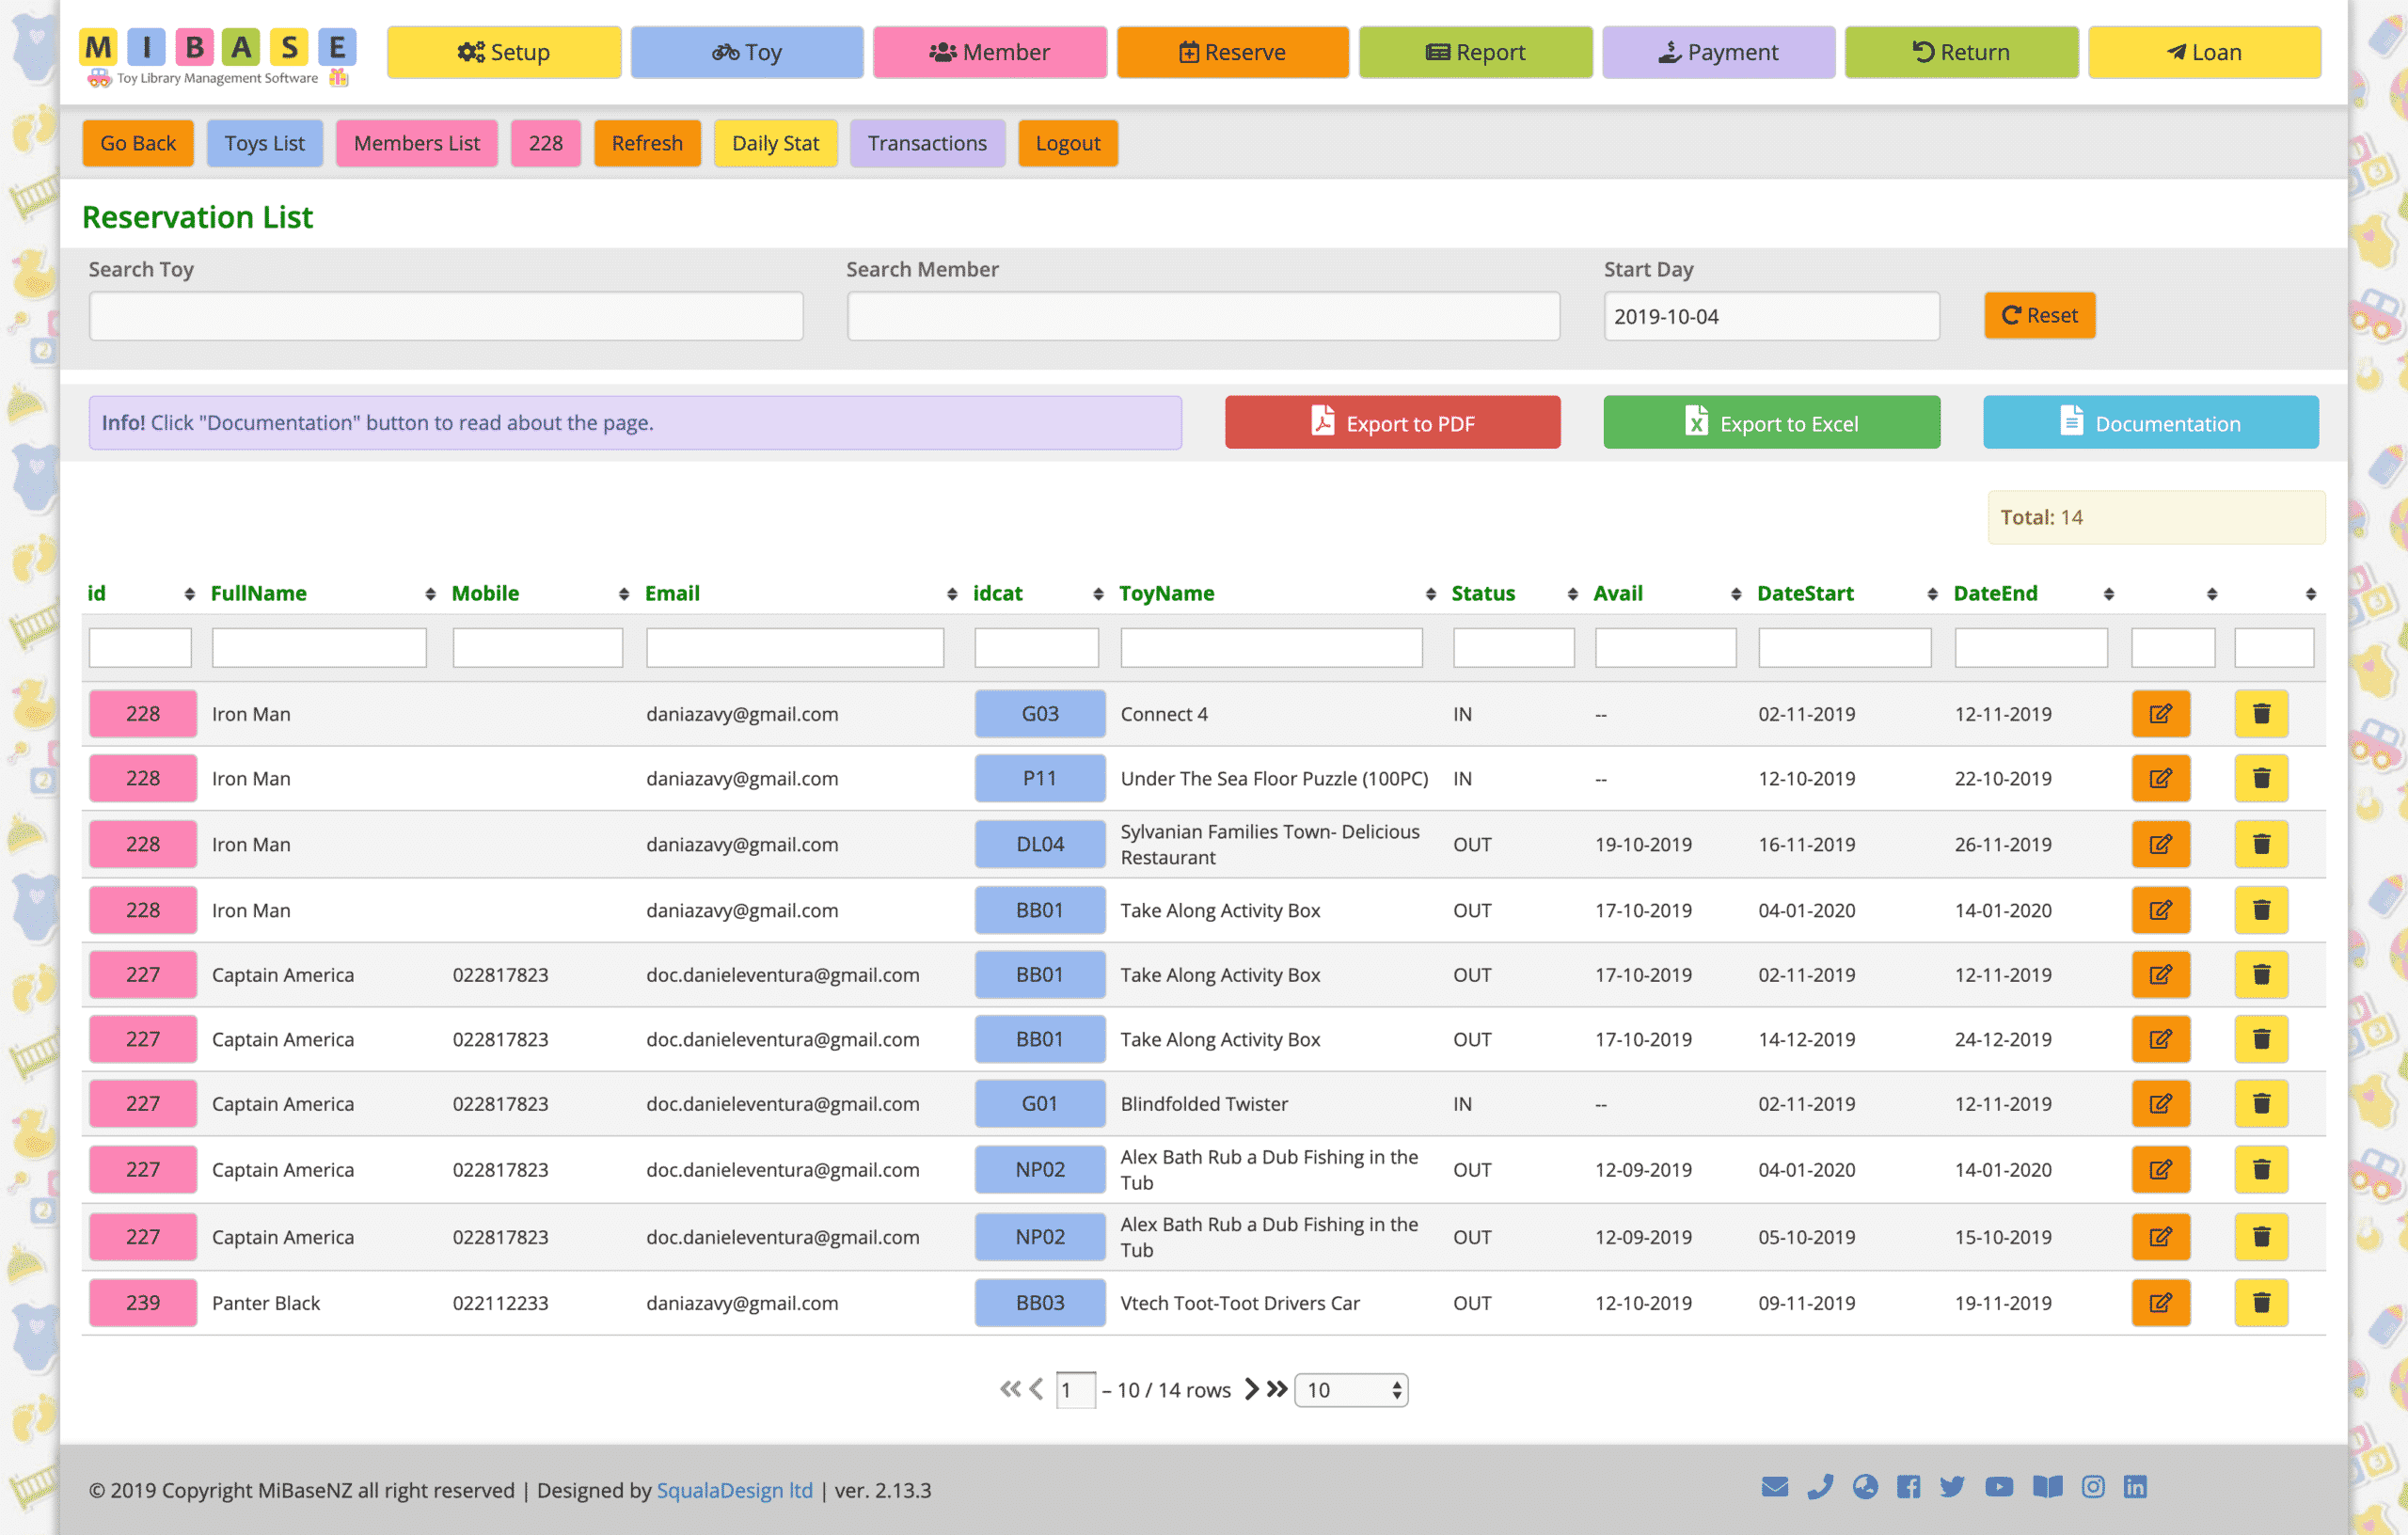The width and height of the screenshot is (2408, 1535).
Task: Open the Member menu
Action: [990, 52]
